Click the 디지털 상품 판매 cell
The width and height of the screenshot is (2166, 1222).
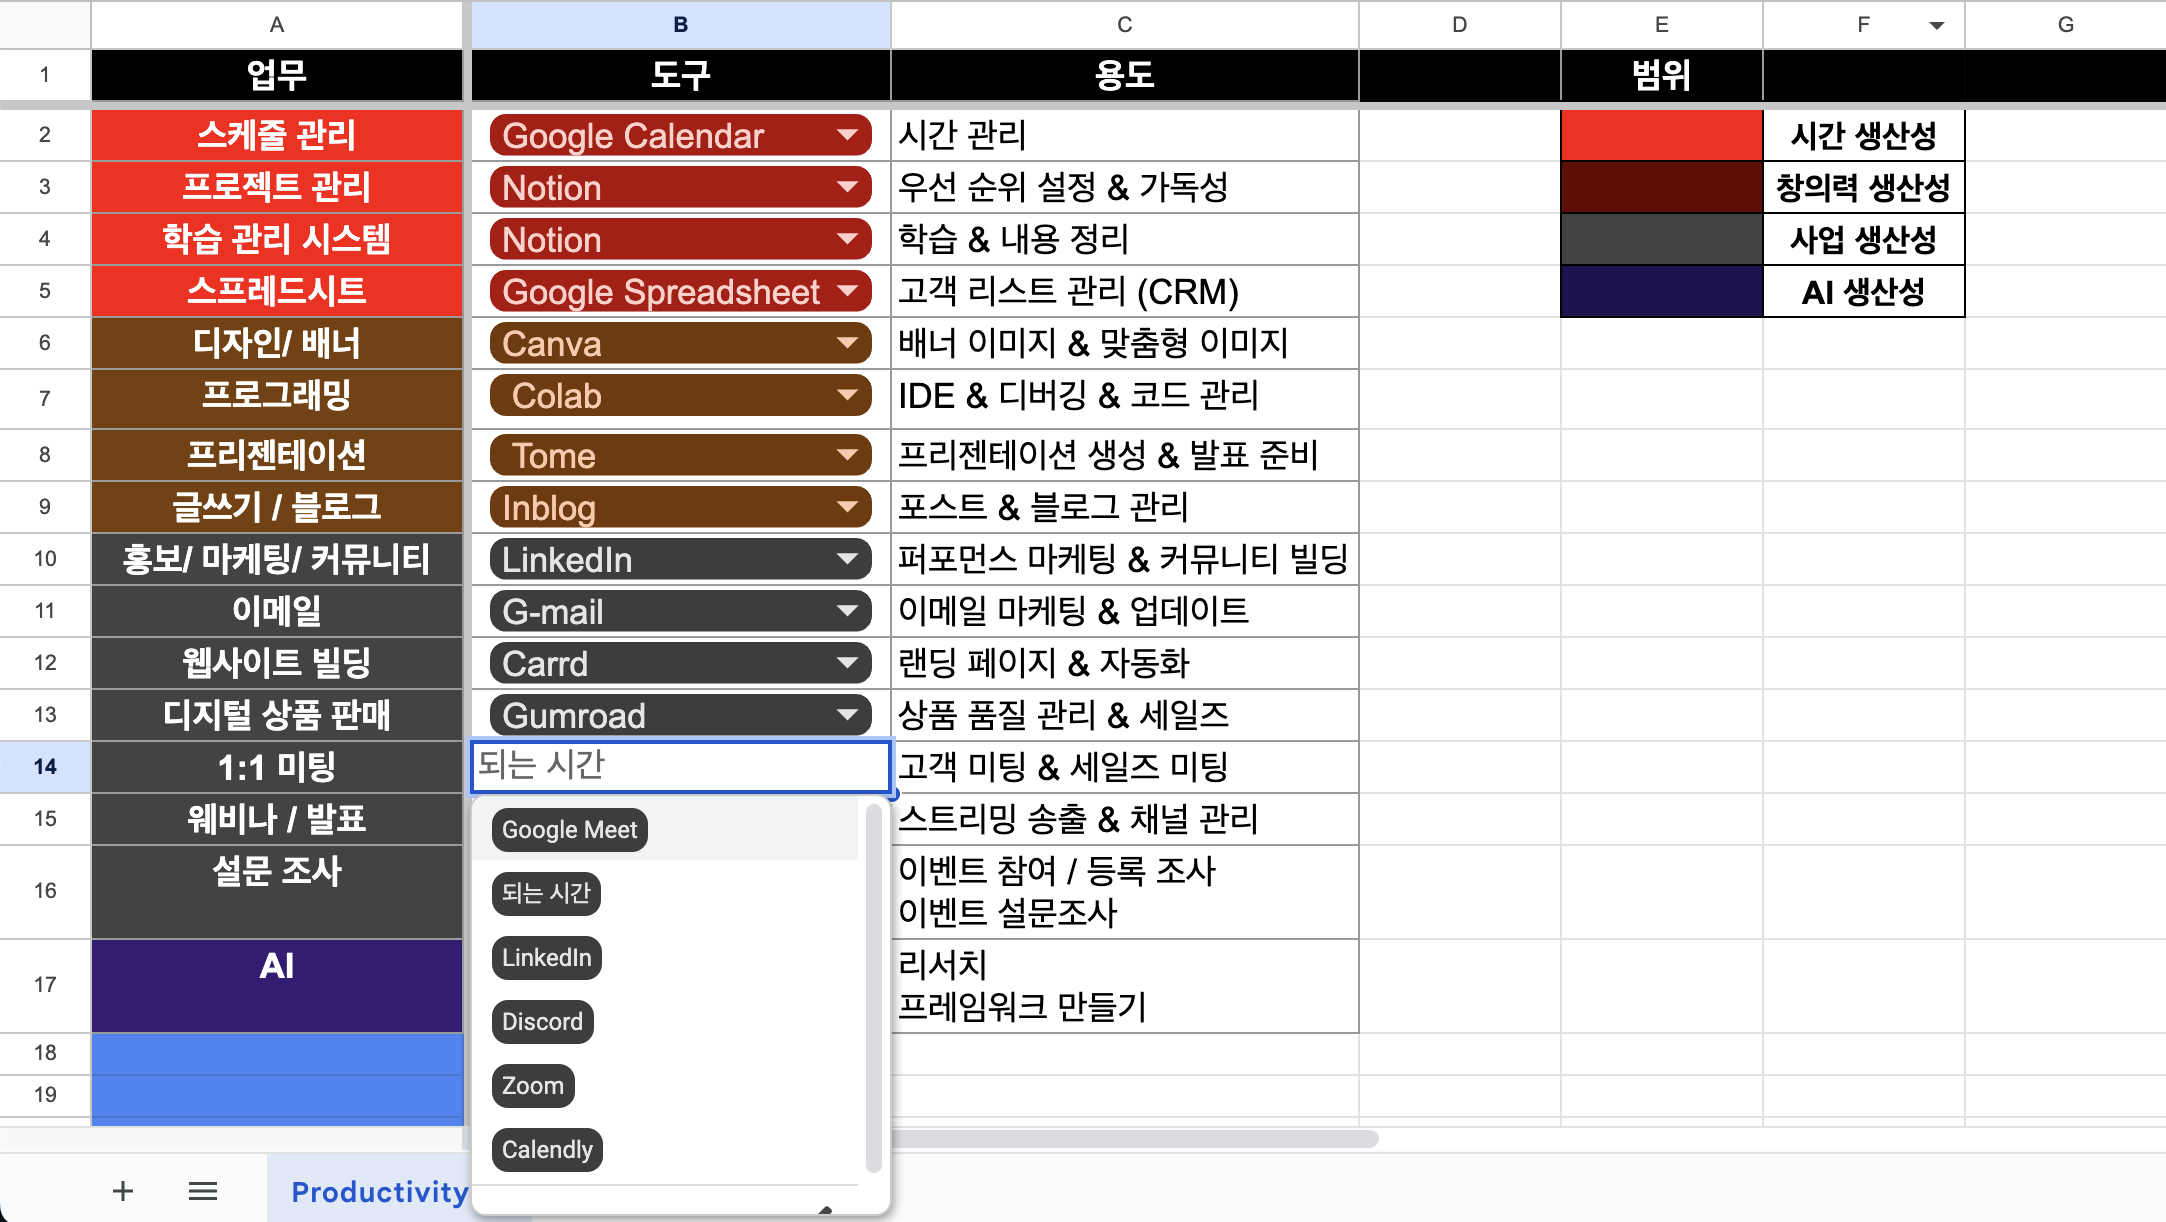tap(277, 715)
